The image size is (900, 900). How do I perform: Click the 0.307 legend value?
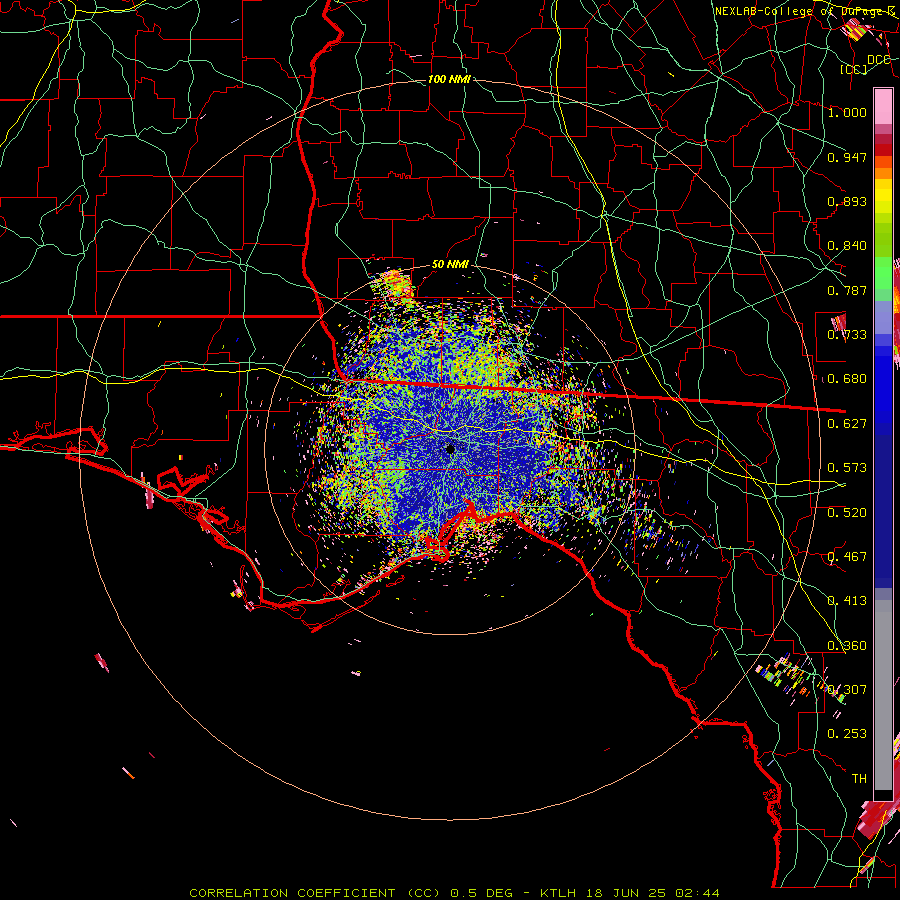click(x=847, y=690)
